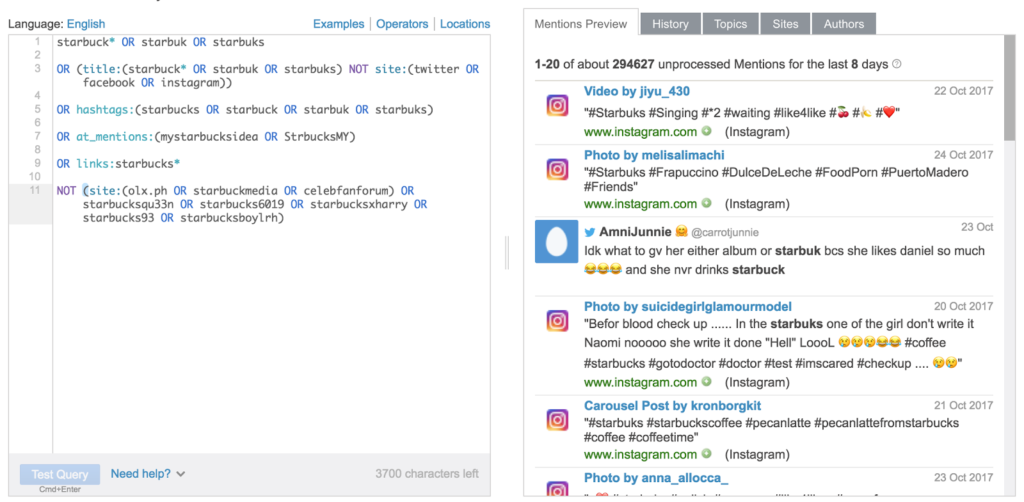
Task: Open the Authors tab
Action: 844,24
